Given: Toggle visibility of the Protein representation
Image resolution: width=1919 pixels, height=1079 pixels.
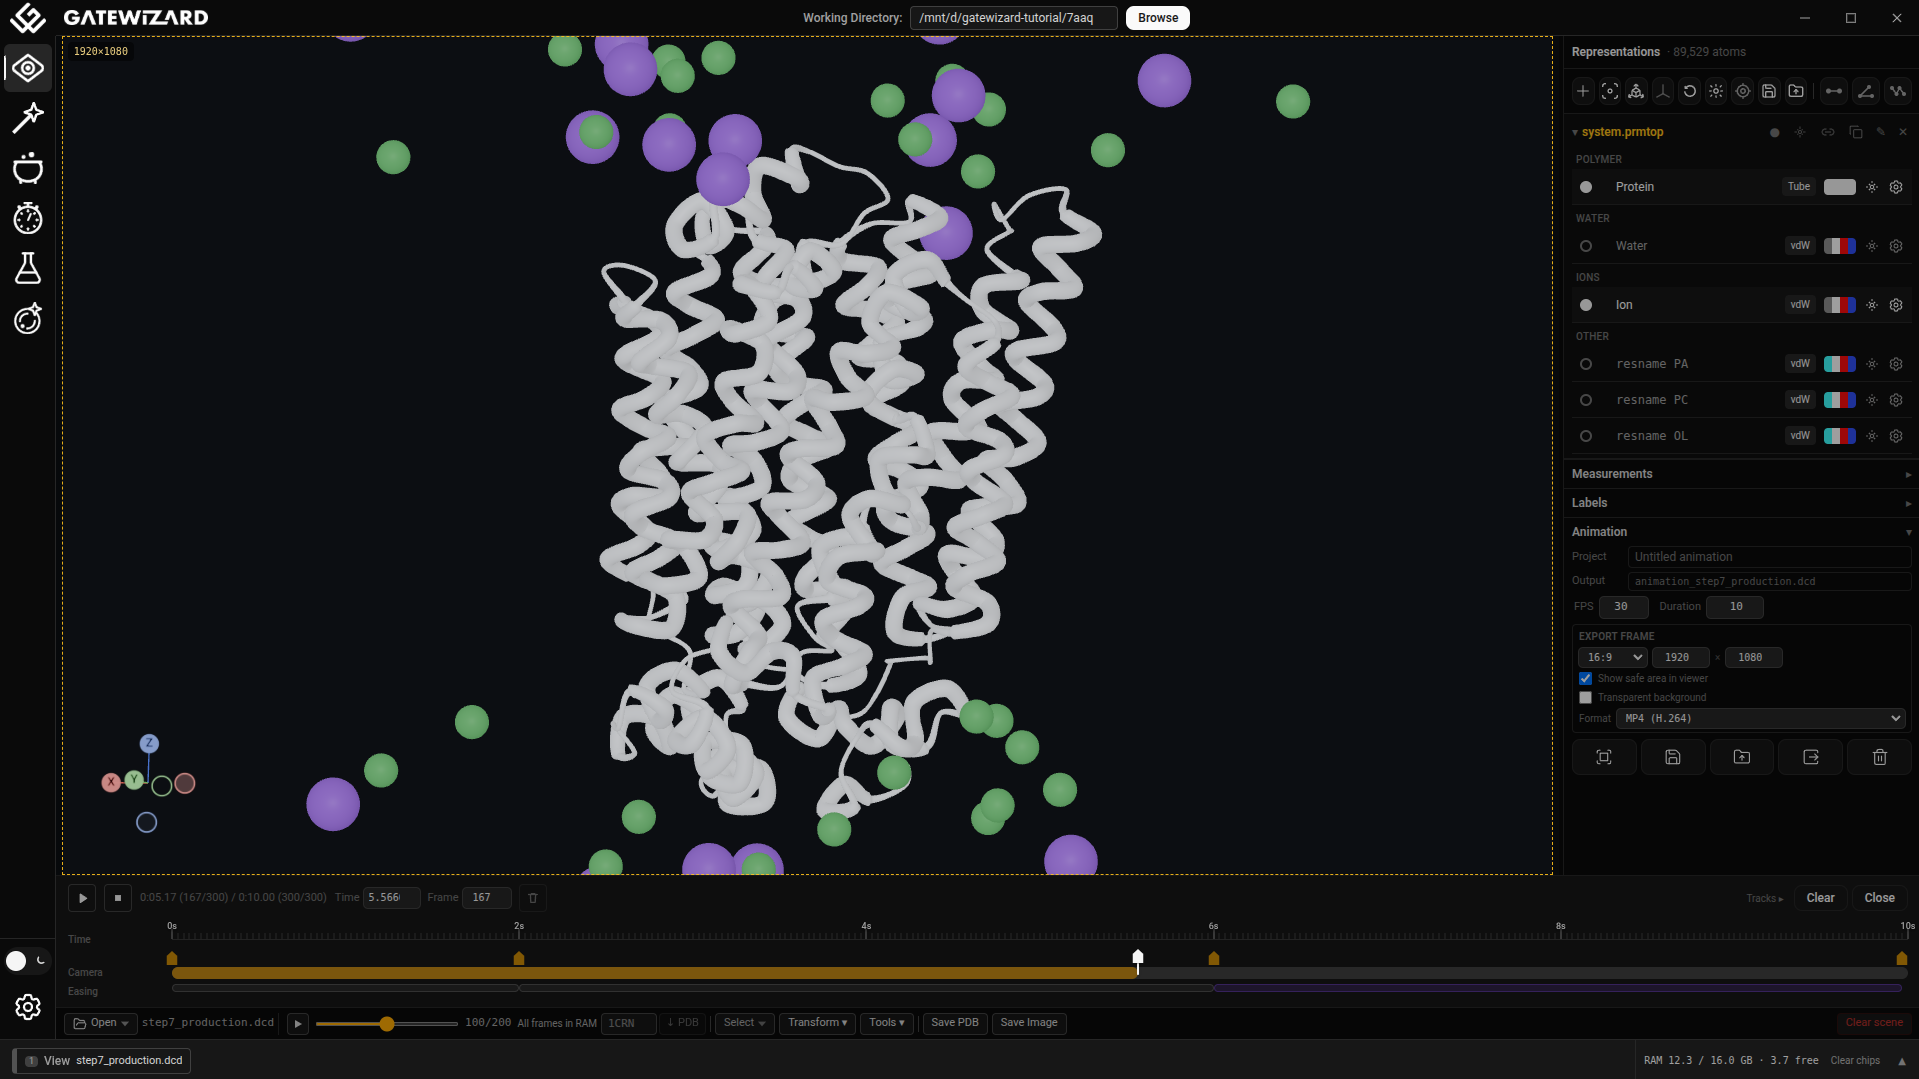Looking at the screenshot, I should coord(1586,187).
